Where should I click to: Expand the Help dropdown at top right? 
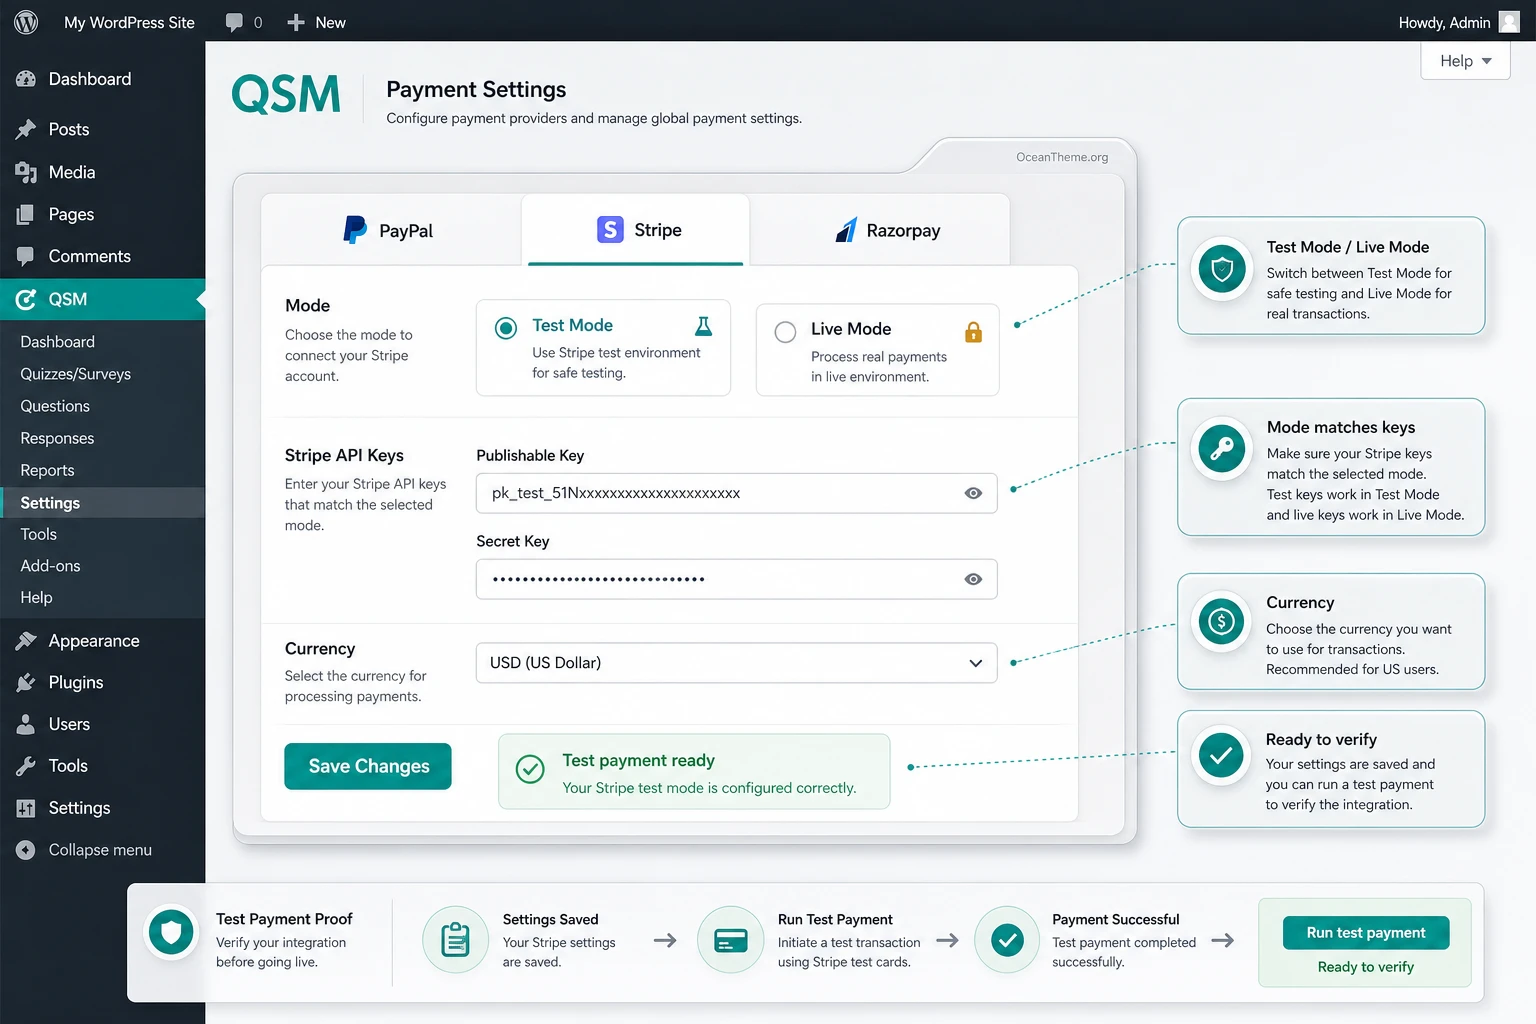pyautogui.click(x=1465, y=61)
